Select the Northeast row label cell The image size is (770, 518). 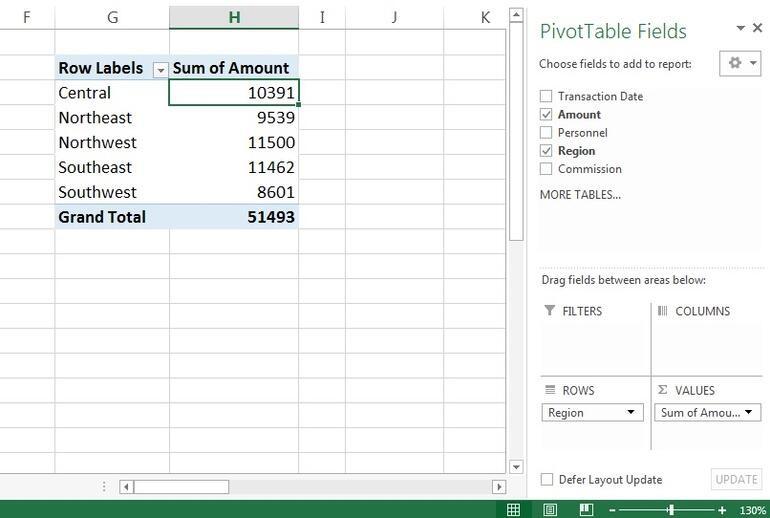112,117
